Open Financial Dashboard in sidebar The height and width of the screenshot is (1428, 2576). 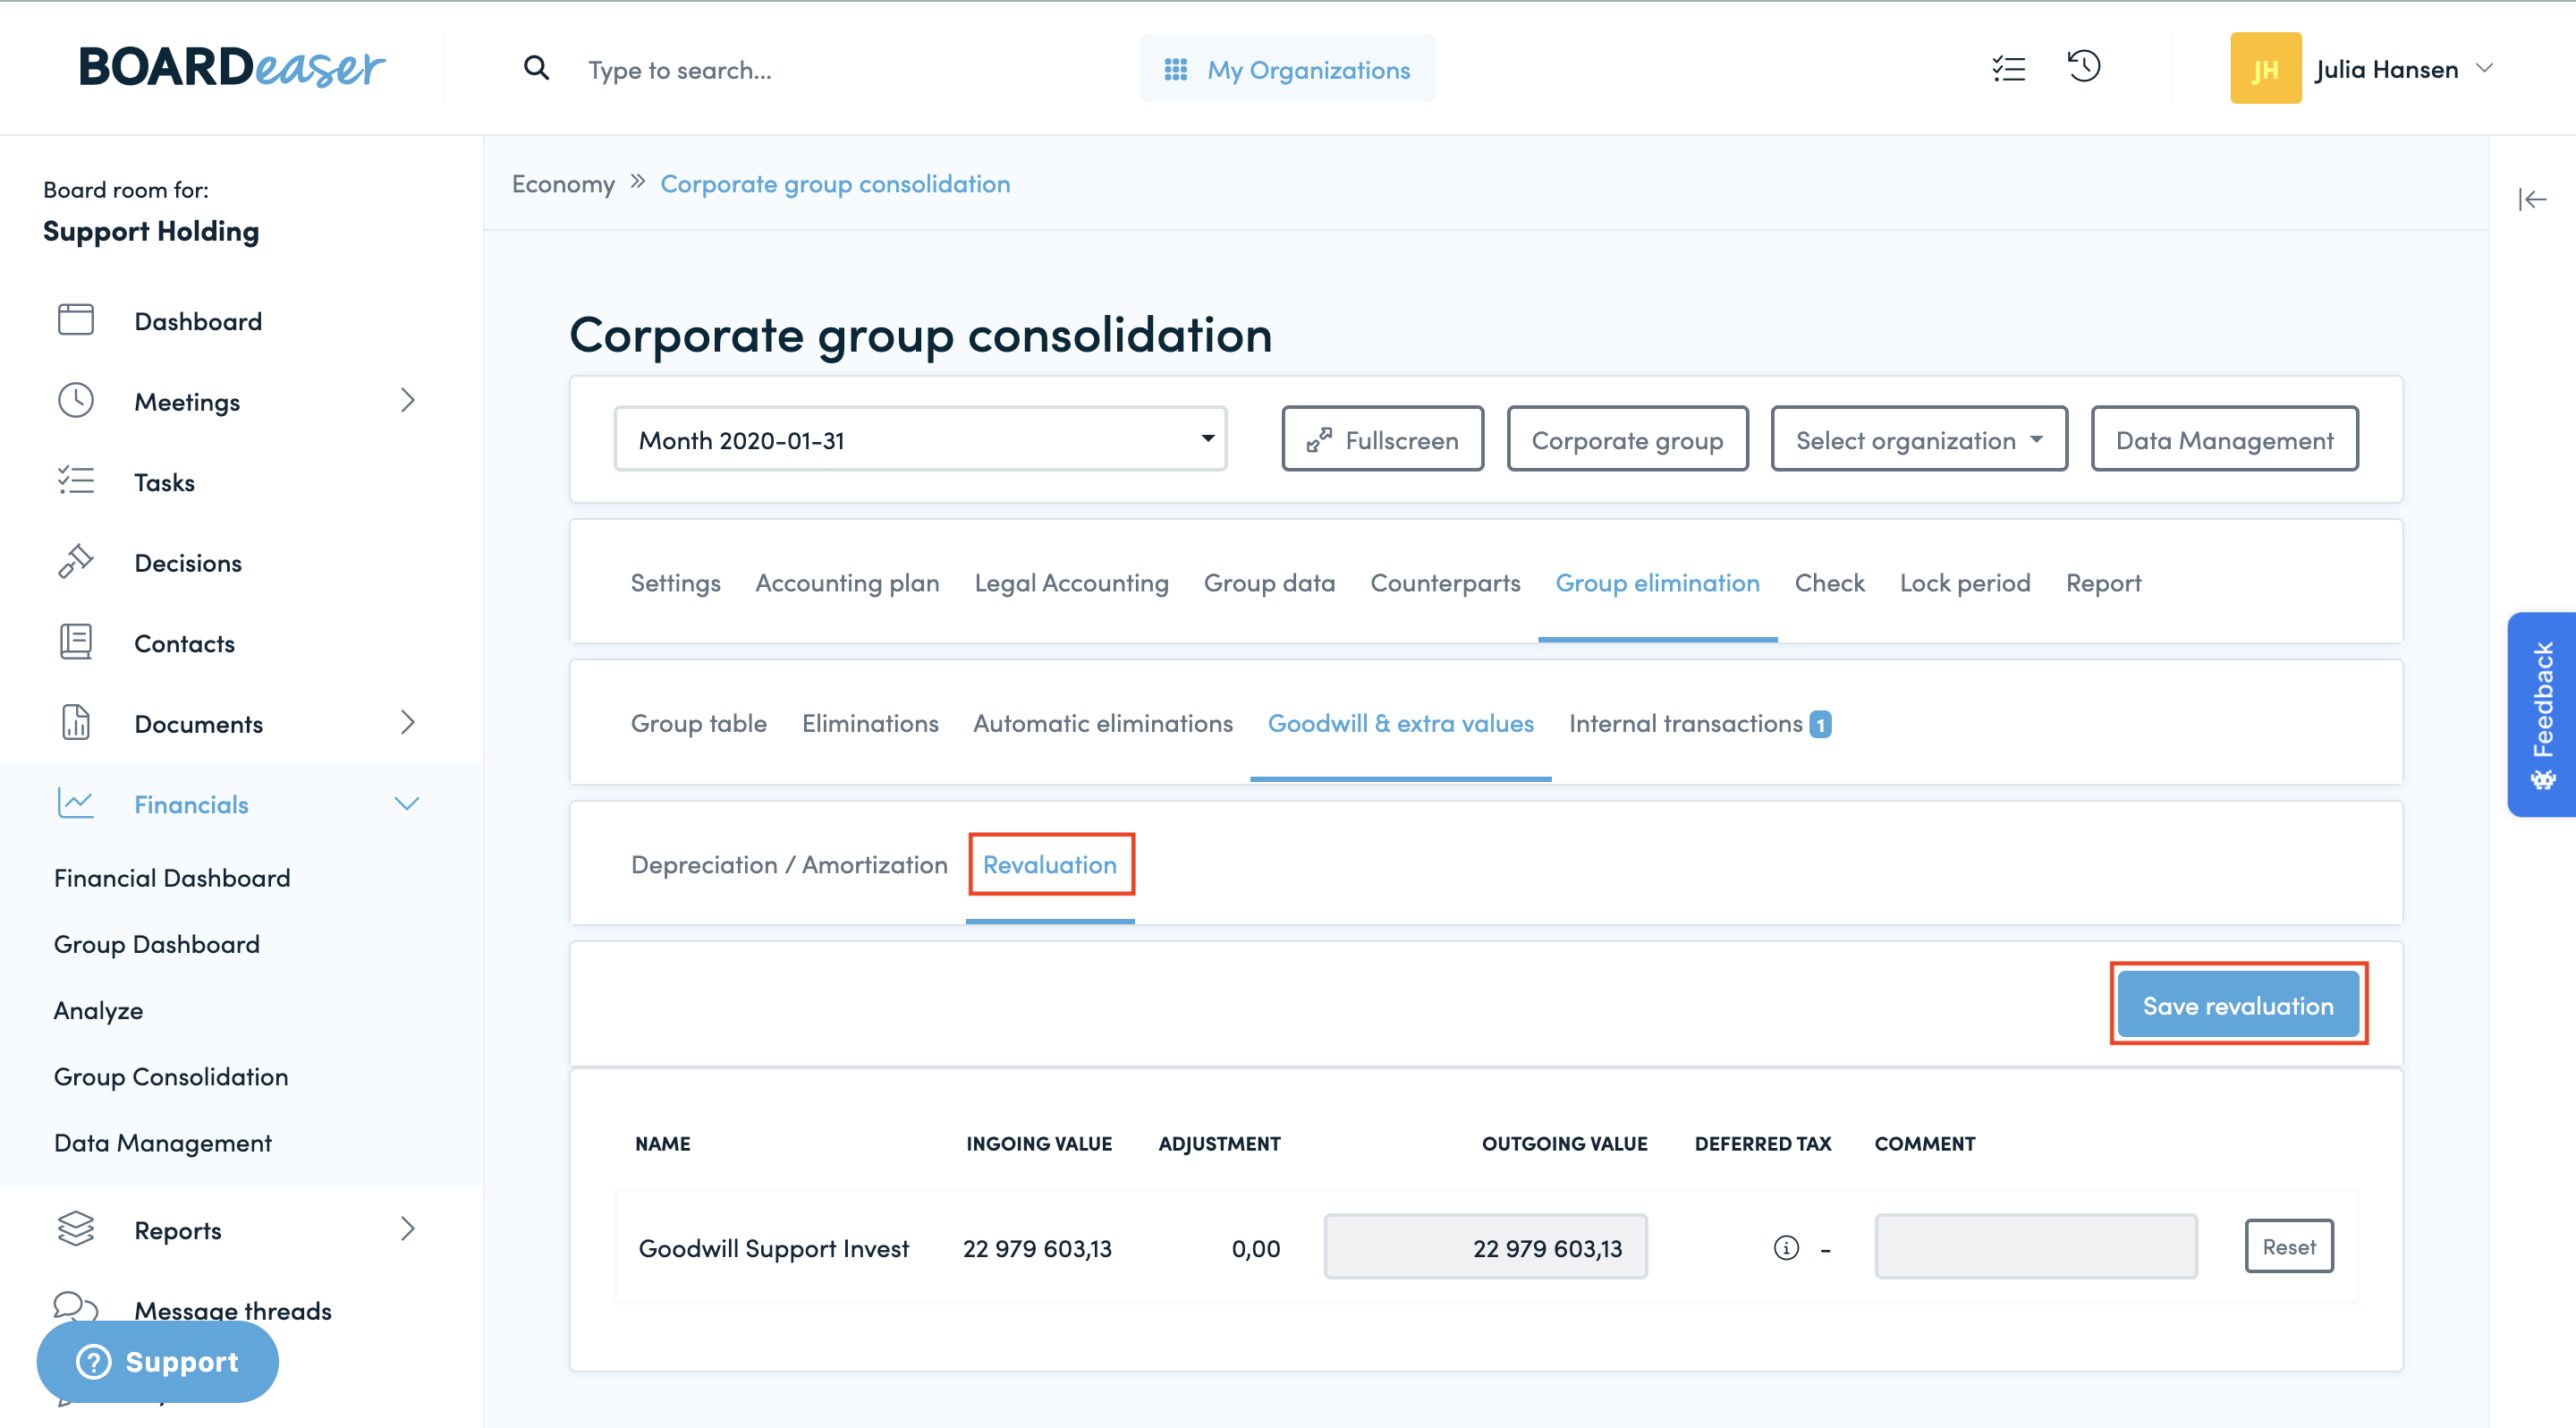coord(172,878)
